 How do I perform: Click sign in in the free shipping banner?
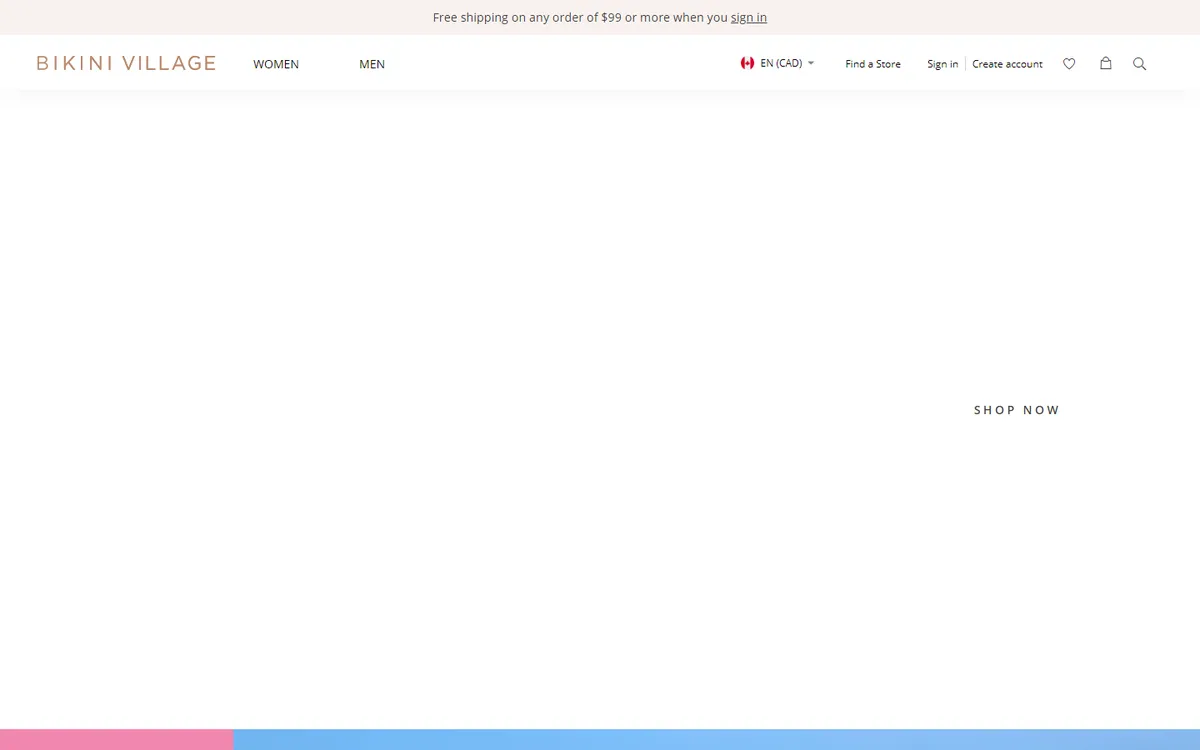point(748,17)
